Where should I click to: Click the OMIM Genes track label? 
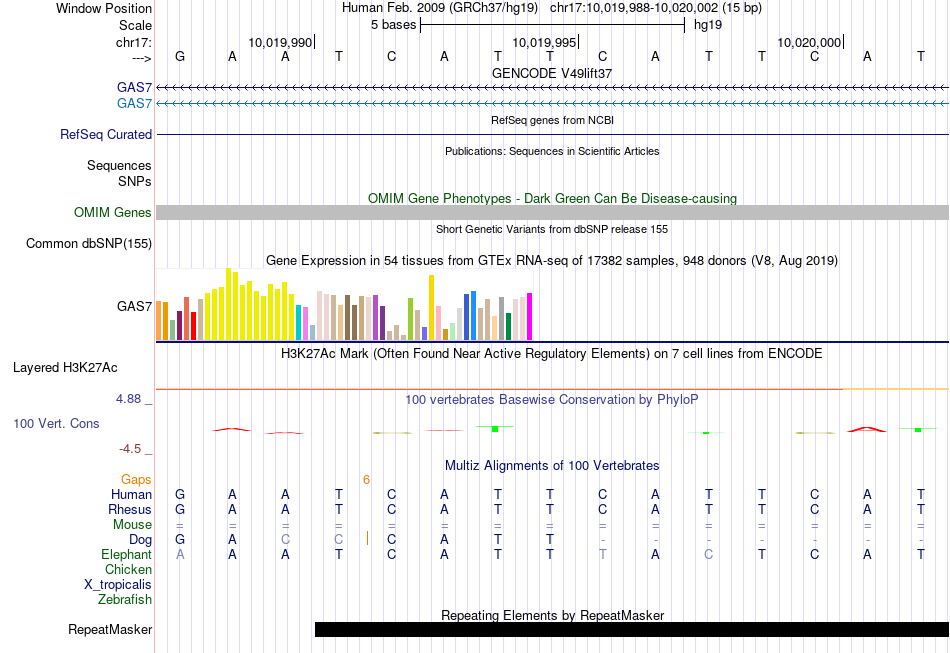click(x=112, y=212)
